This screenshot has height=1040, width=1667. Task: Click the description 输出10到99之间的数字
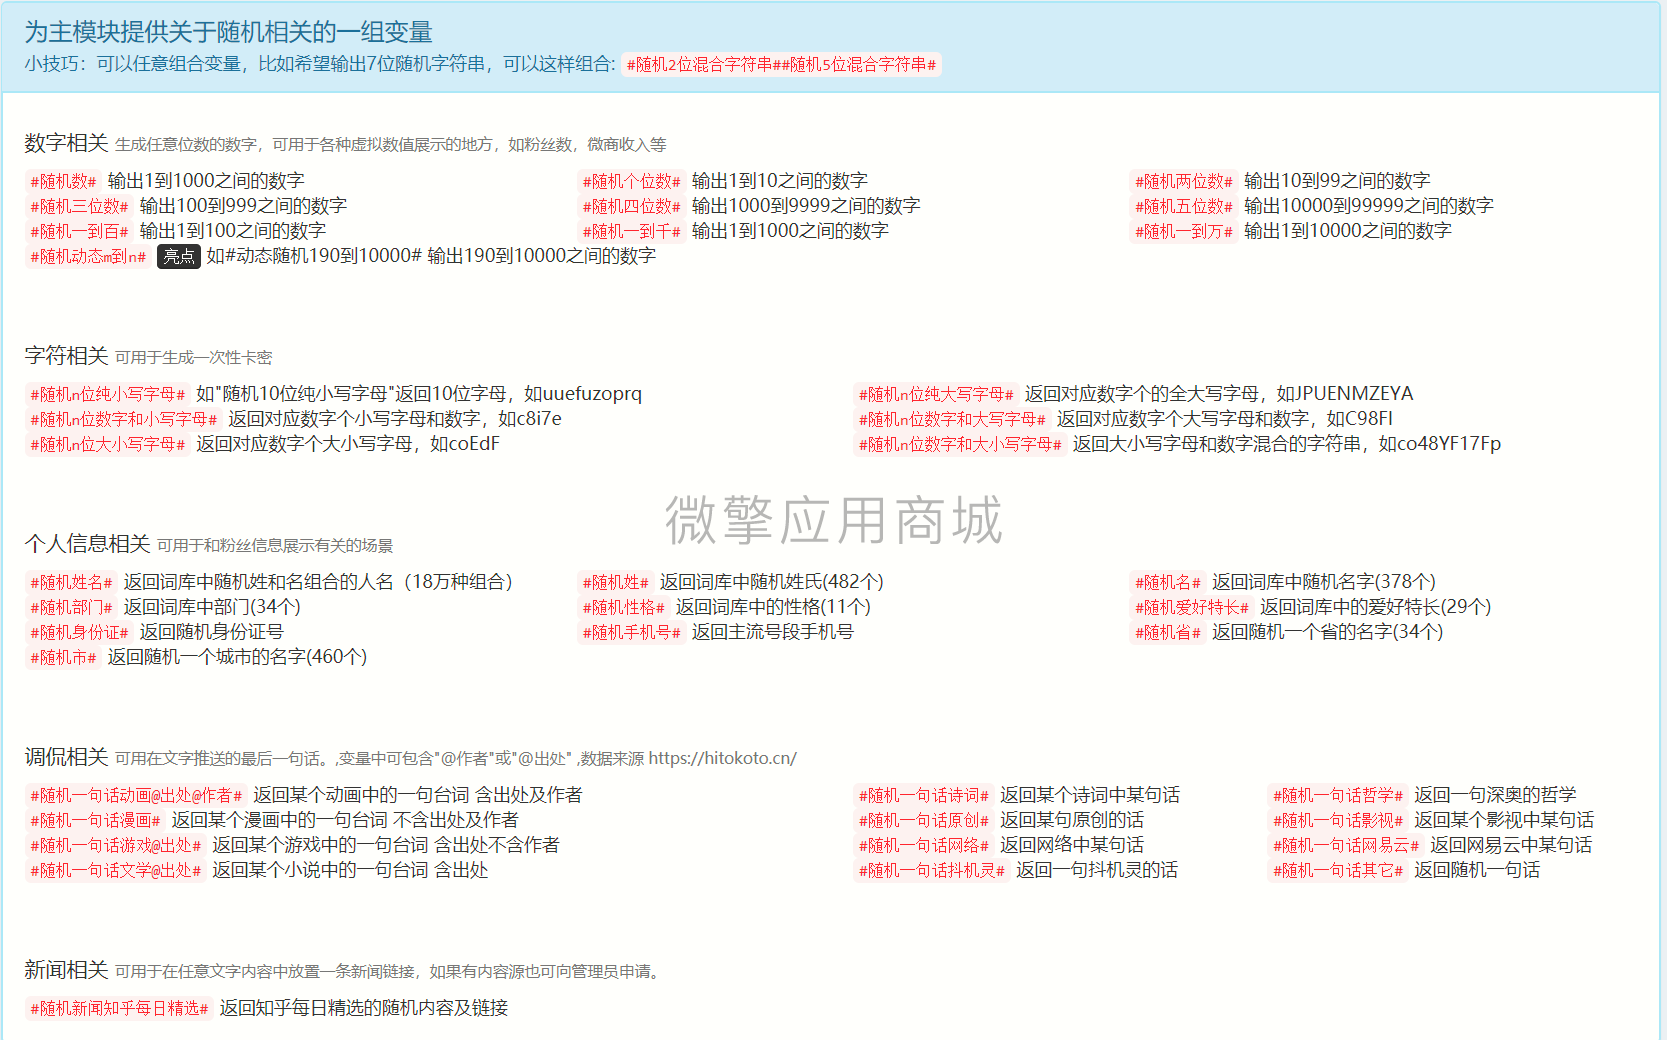1337,181
